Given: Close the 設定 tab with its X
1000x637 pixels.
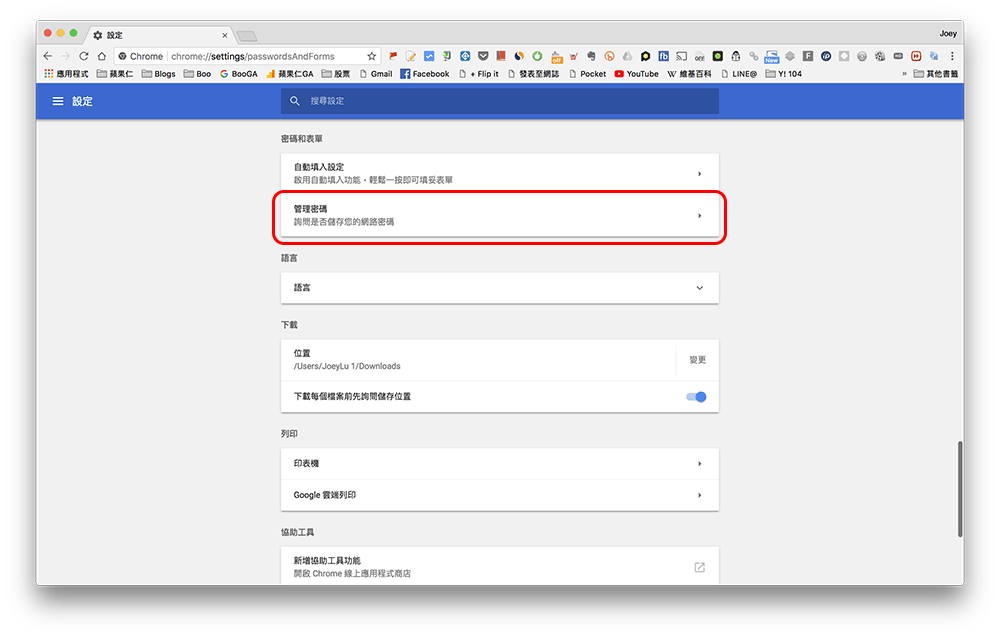Looking at the screenshot, I should coord(224,36).
